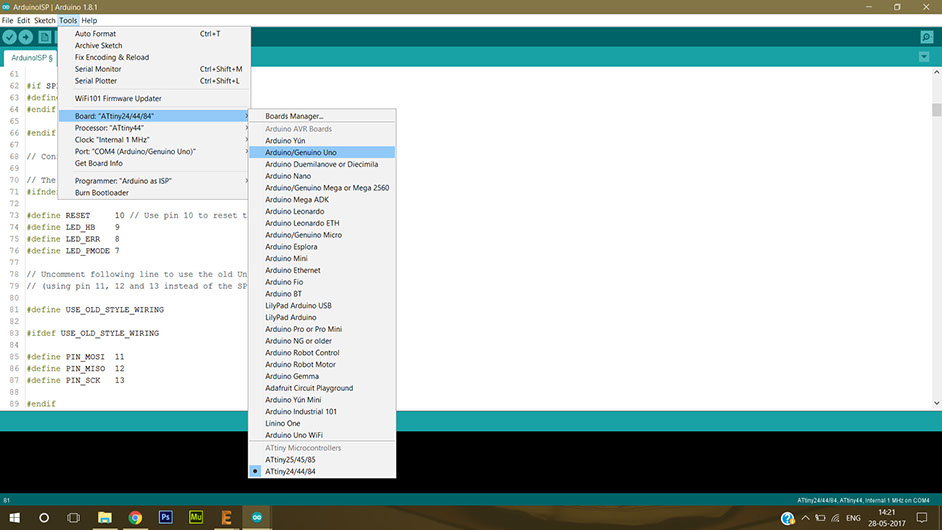Image resolution: width=942 pixels, height=530 pixels.
Task: Open the File menu
Action: click(7, 20)
